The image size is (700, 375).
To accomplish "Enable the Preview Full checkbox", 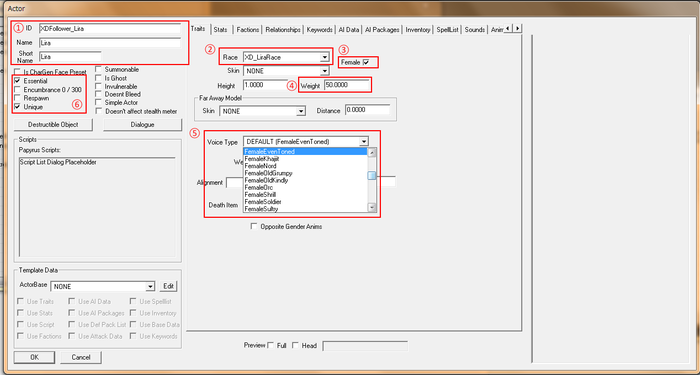I will click(271, 345).
